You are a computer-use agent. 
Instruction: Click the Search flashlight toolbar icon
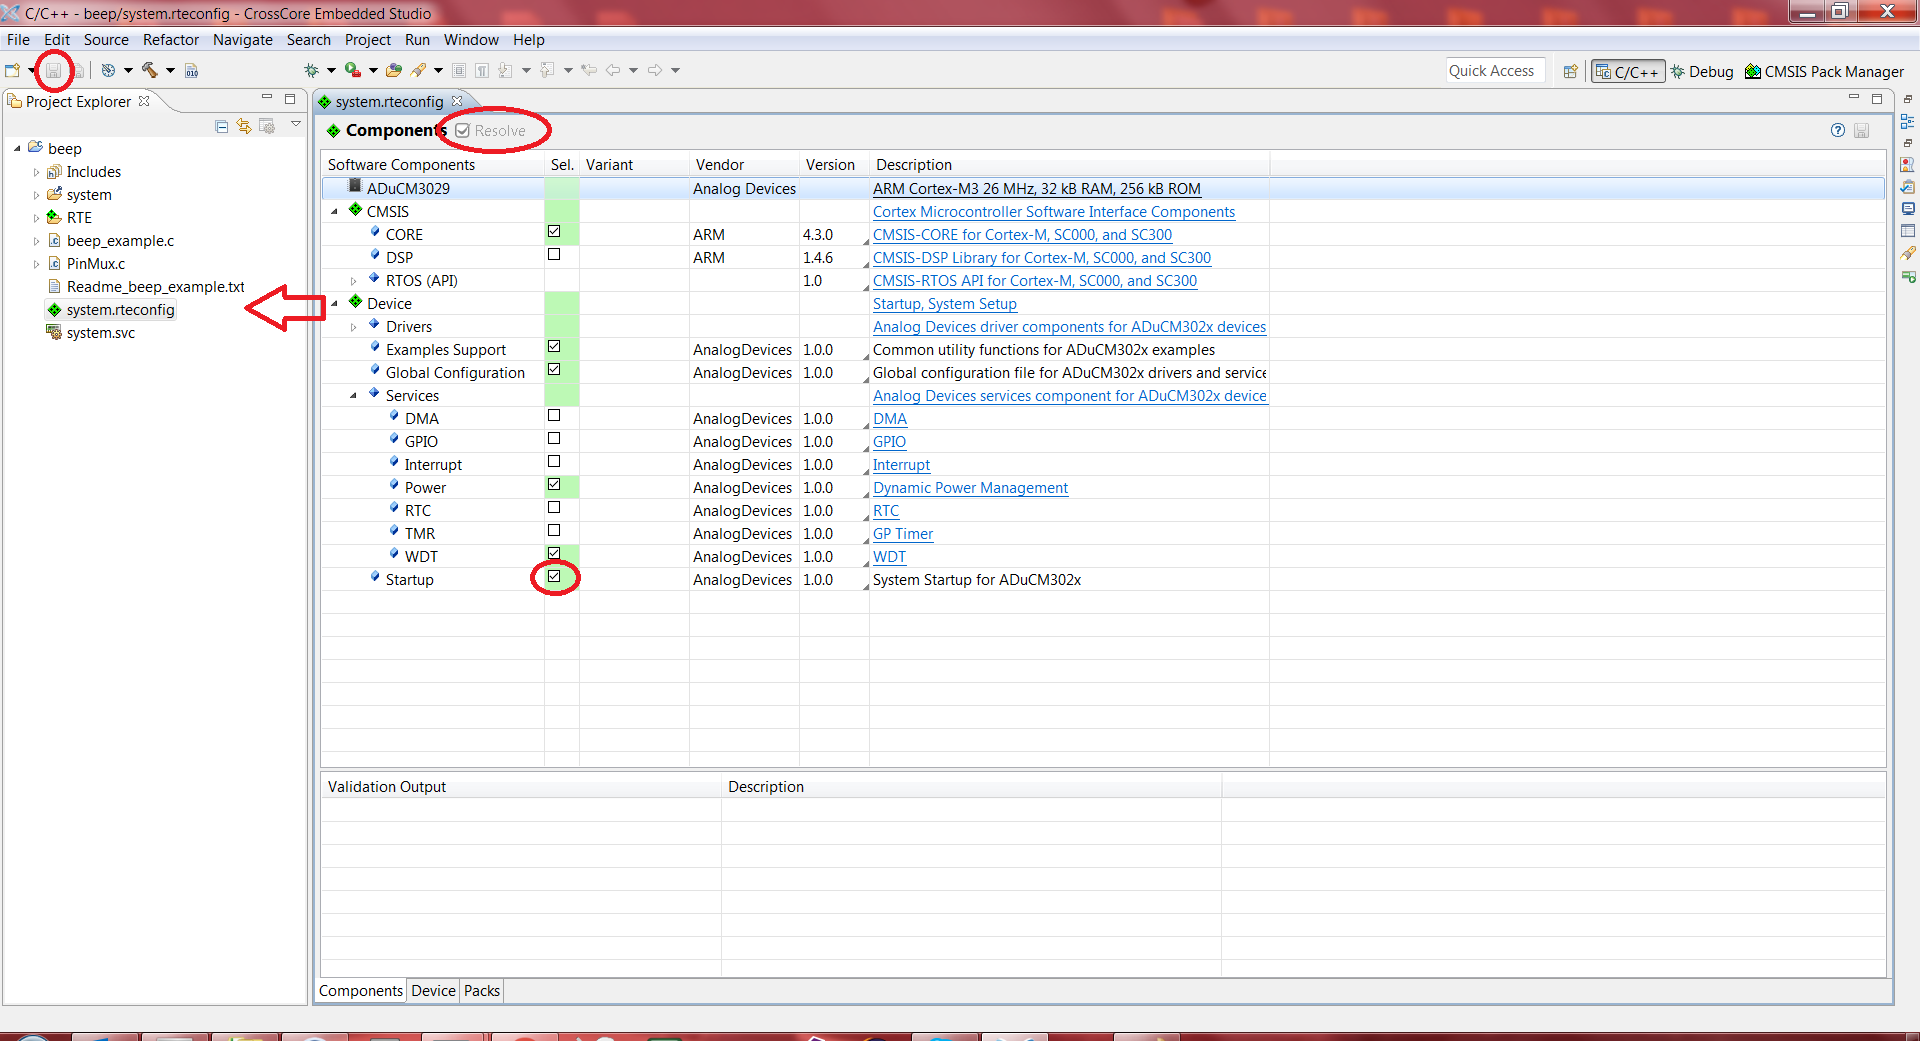pos(418,70)
